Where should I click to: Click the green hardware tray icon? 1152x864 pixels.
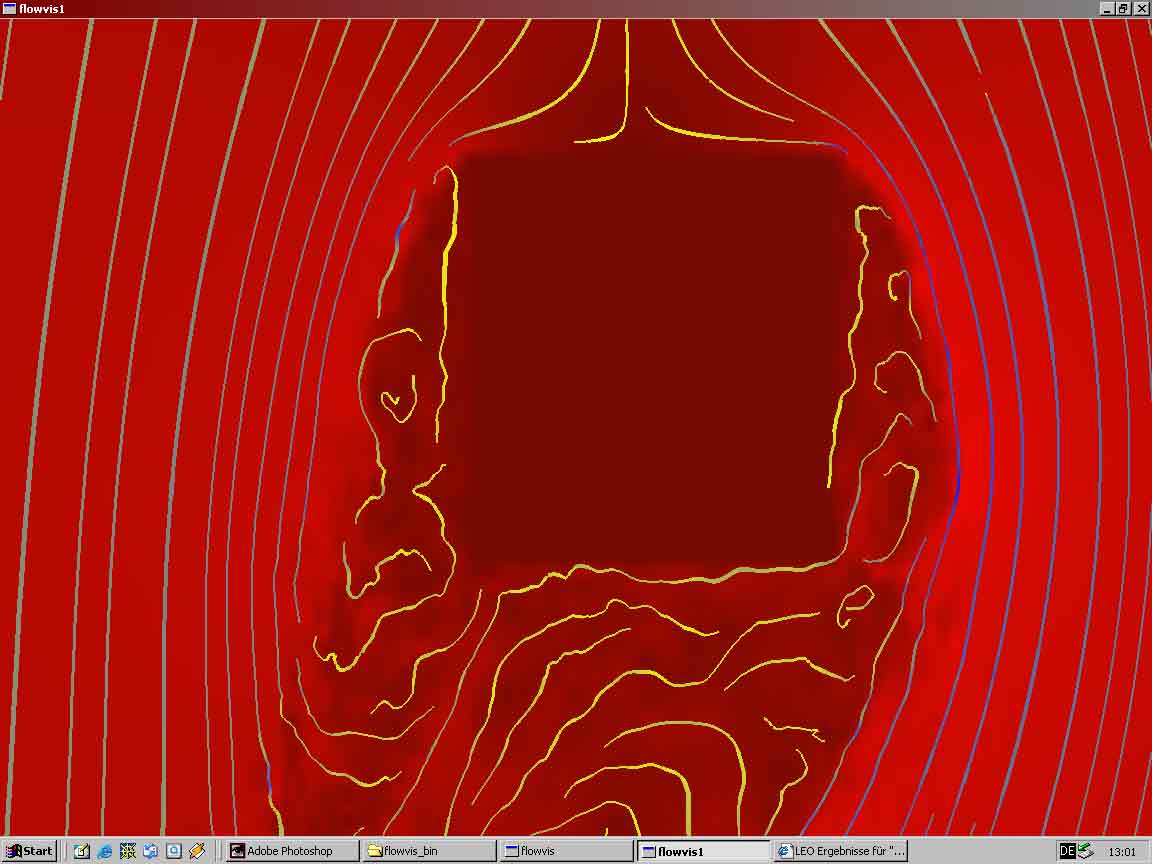(1085, 851)
